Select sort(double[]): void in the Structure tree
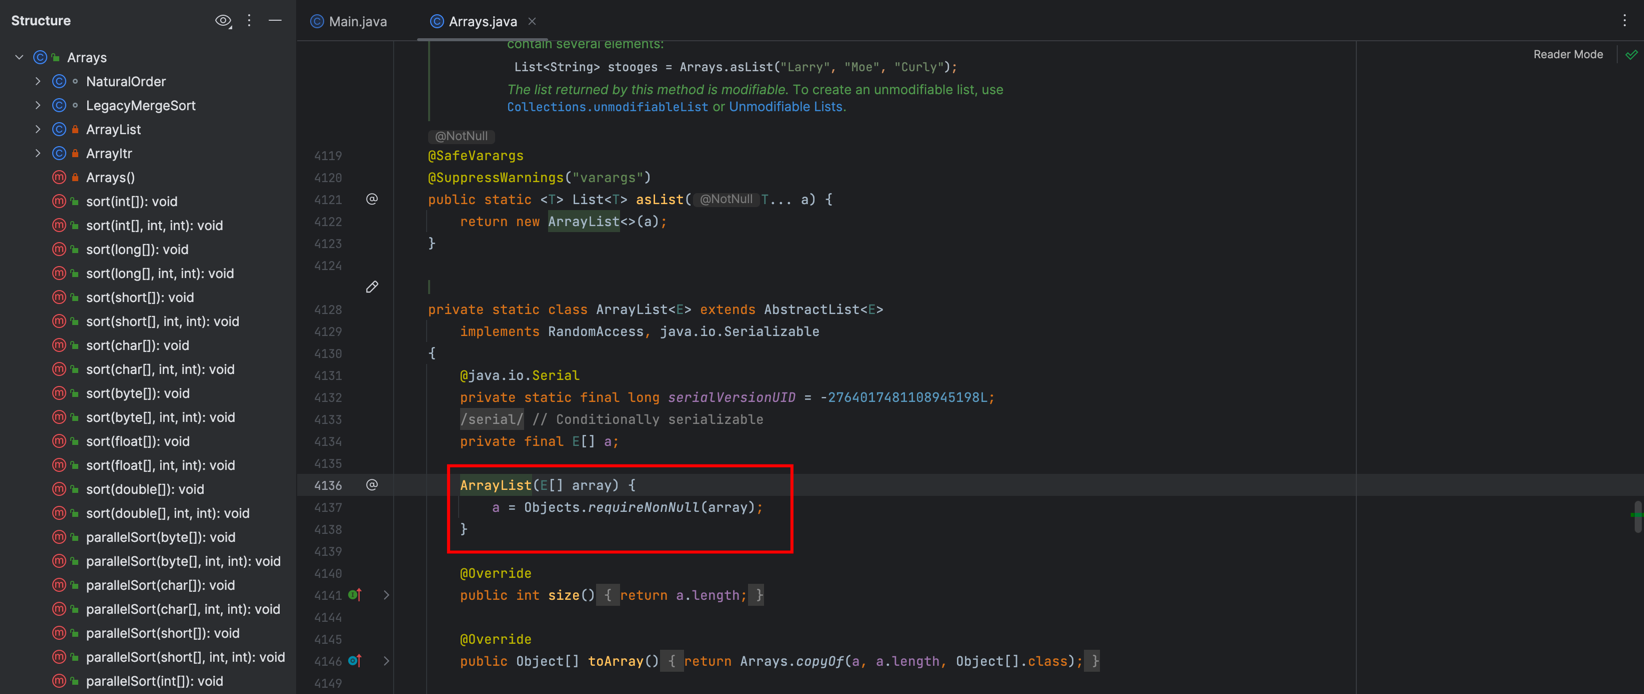This screenshot has width=1644, height=694. click(144, 489)
